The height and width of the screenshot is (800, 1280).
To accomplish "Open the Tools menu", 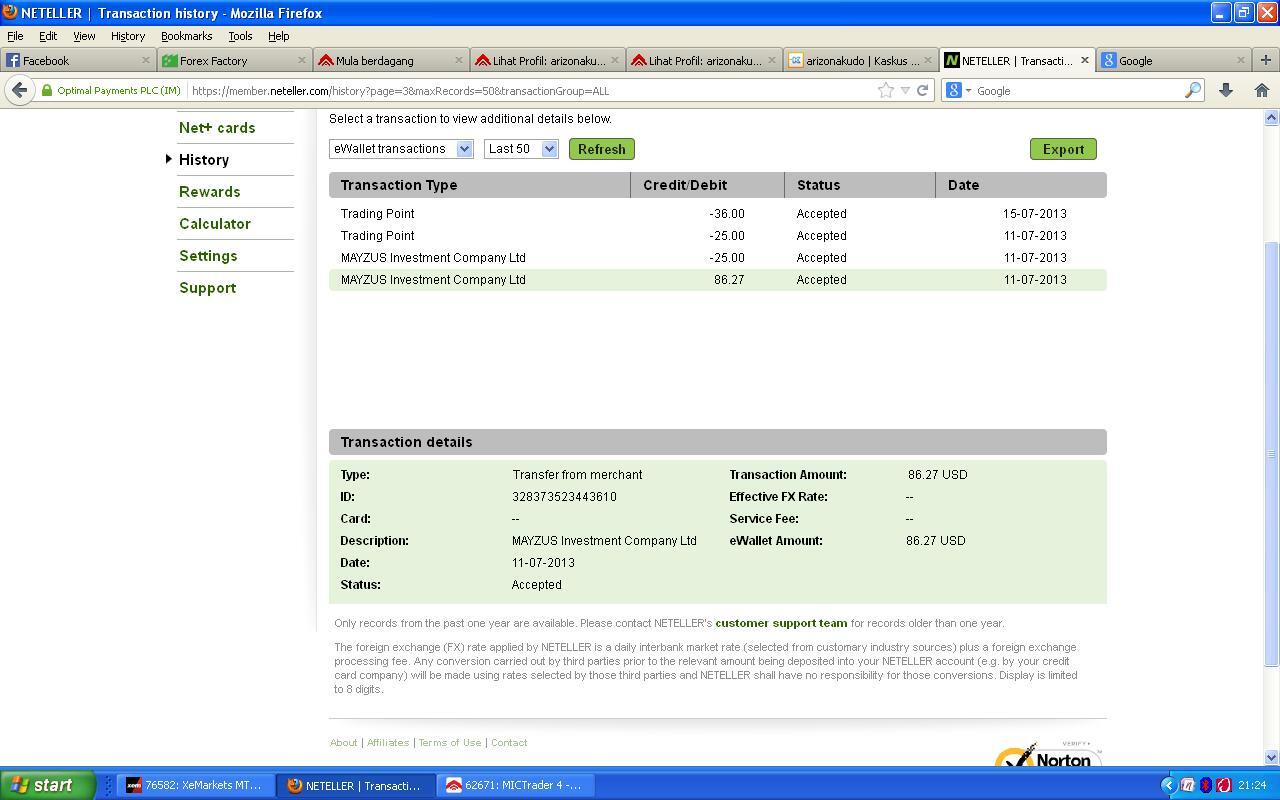I will pyautogui.click(x=240, y=36).
